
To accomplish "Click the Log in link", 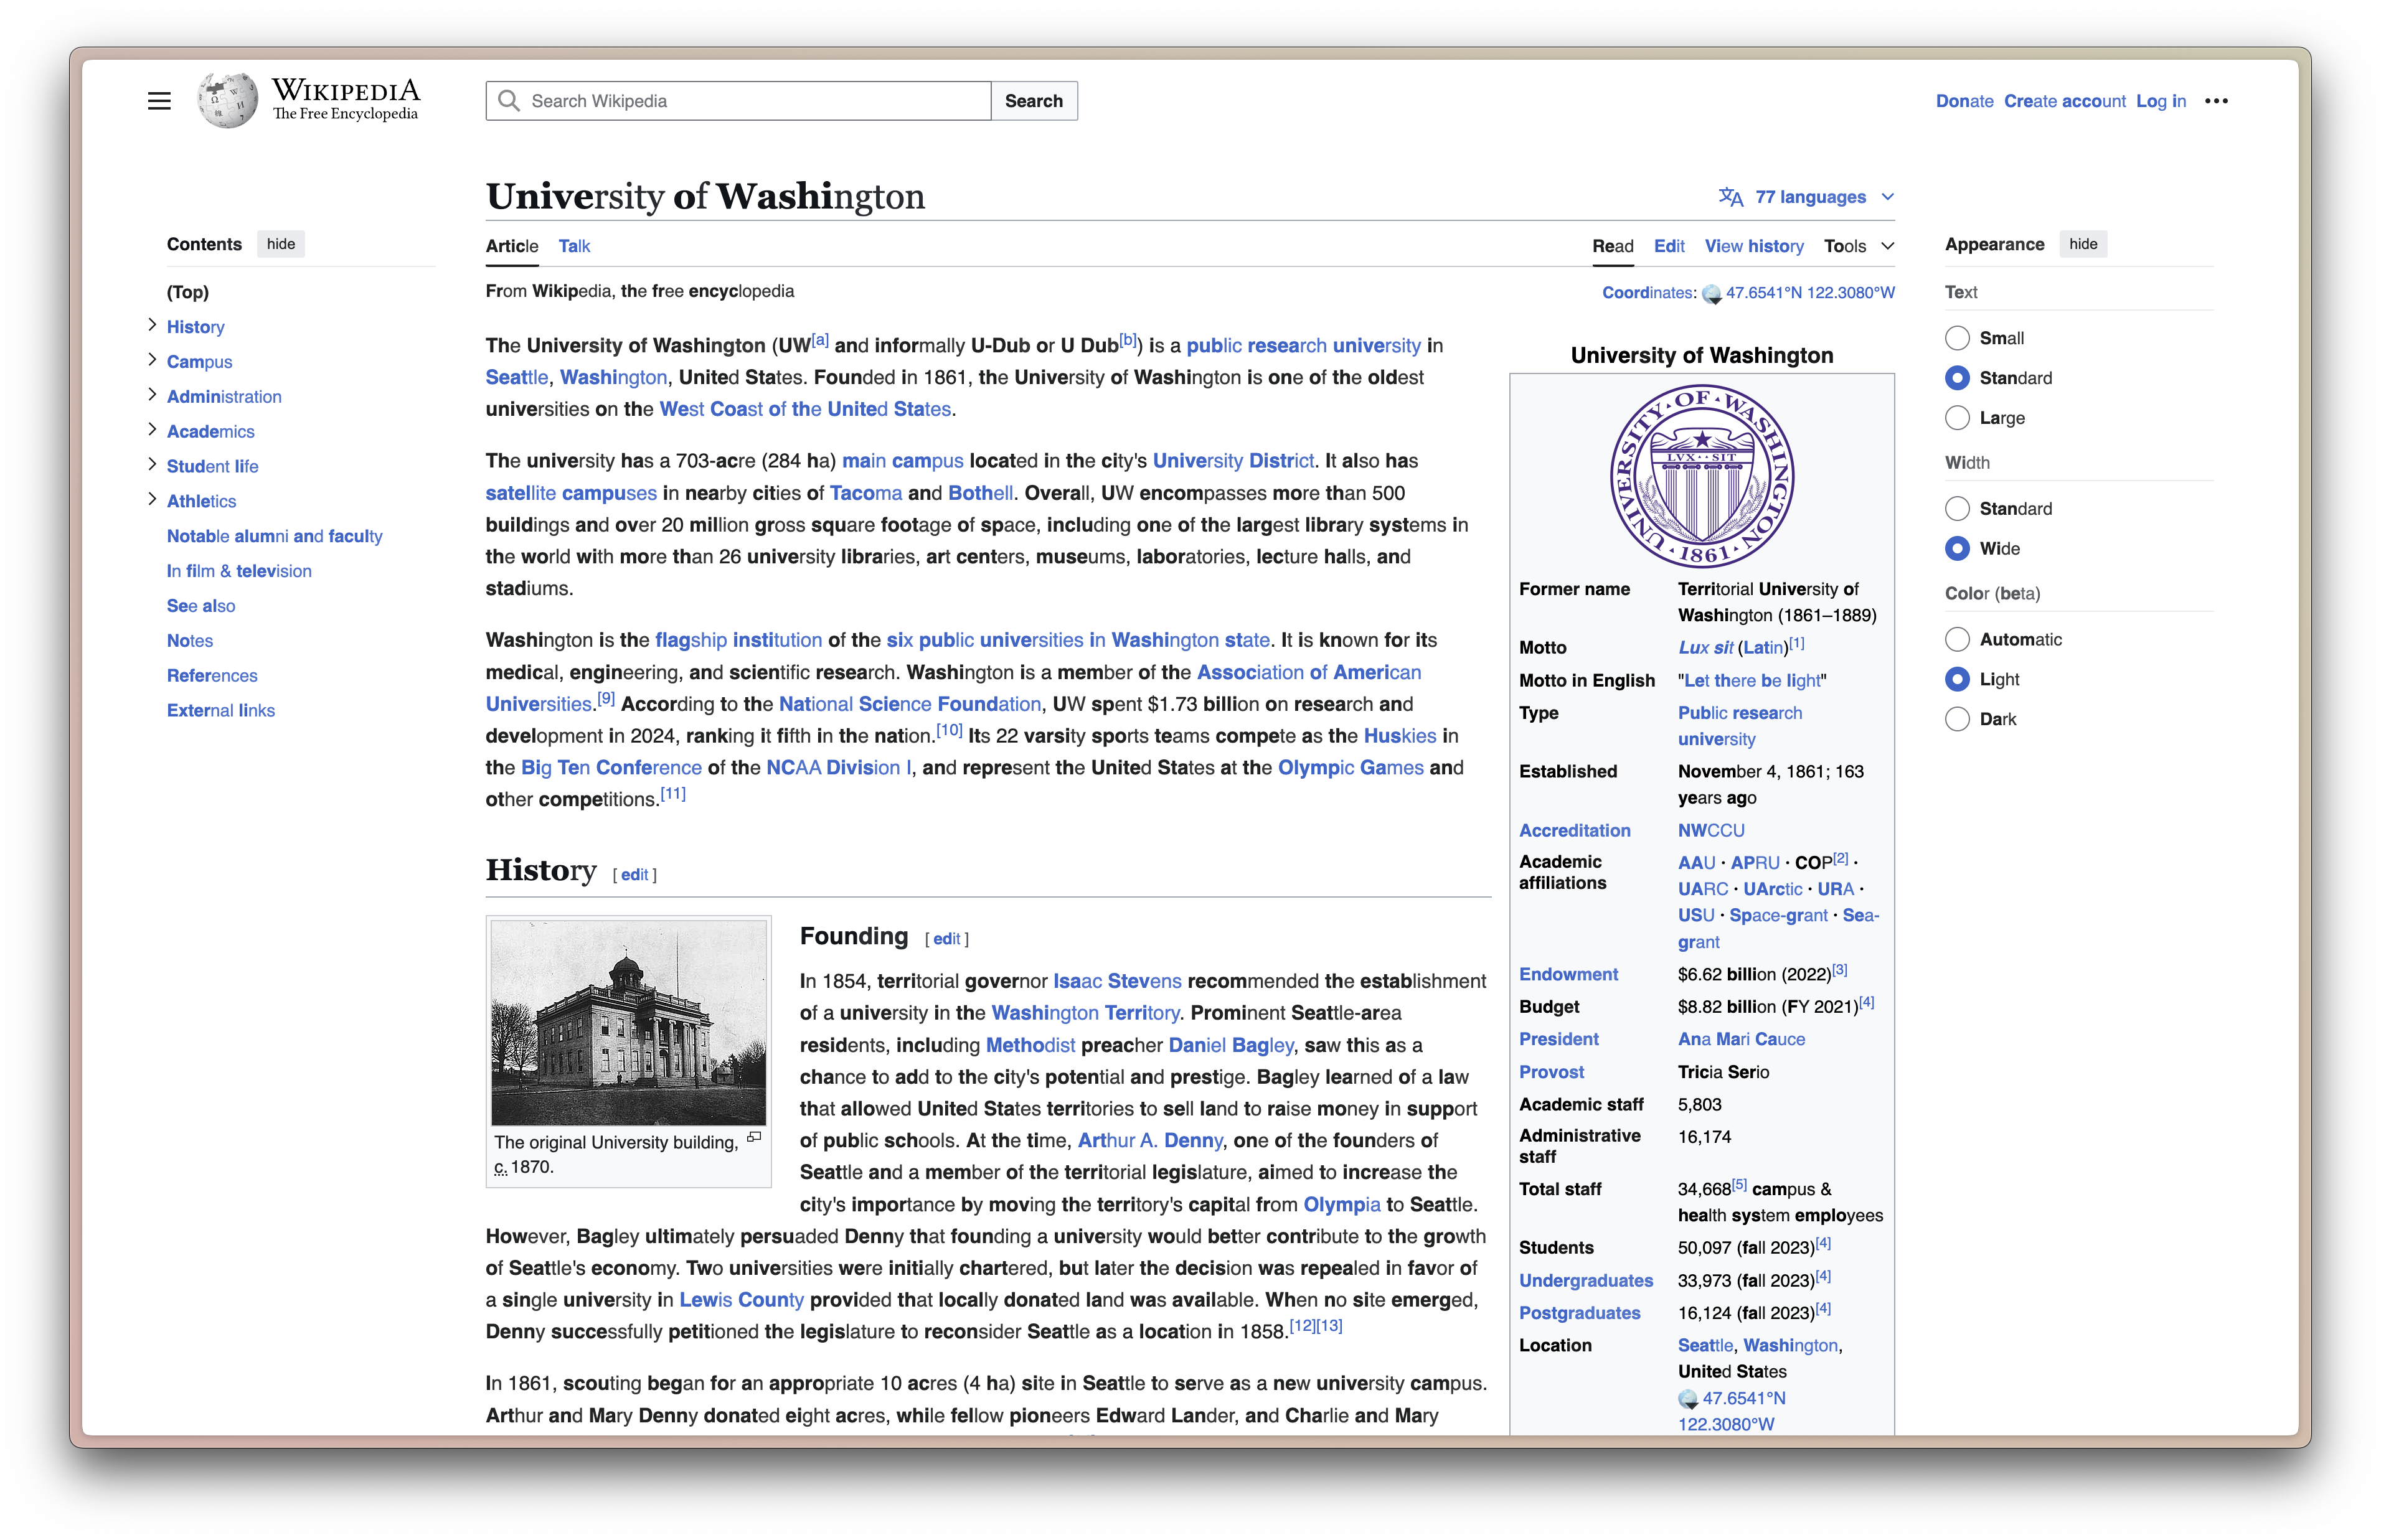I will pyautogui.click(x=2161, y=101).
